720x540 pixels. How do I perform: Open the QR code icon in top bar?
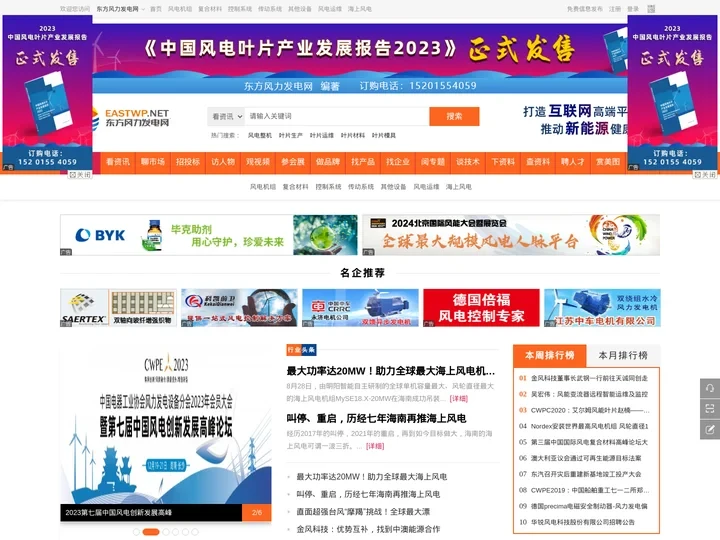[651, 9]
